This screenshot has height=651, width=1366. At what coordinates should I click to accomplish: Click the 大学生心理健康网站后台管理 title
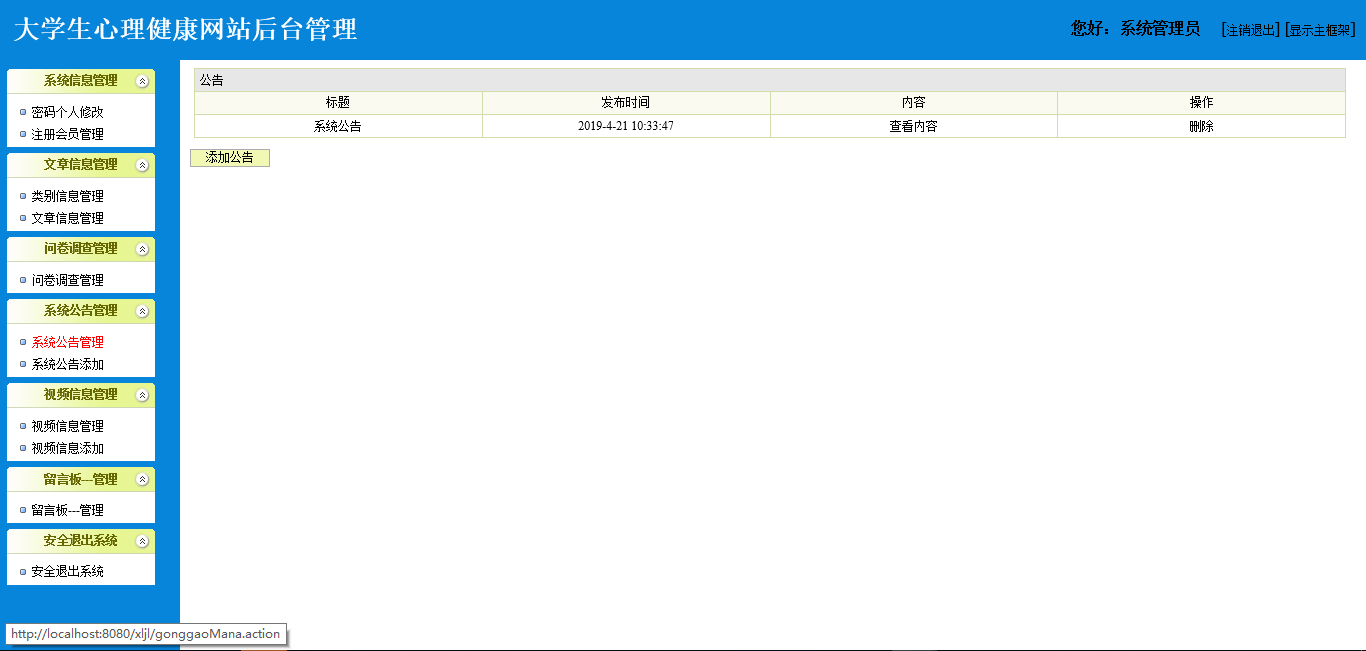coord(185,29)
